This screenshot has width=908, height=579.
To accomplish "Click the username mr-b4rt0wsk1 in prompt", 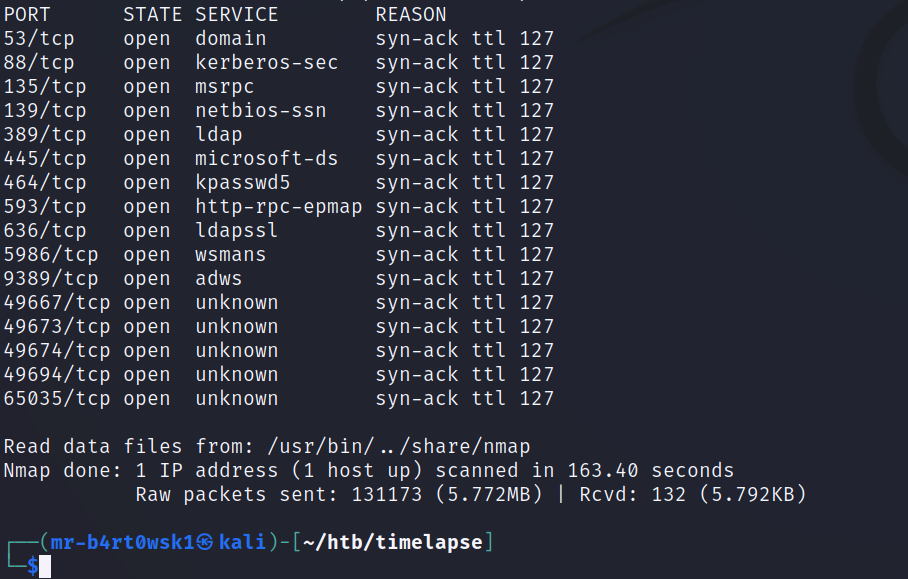I will 123,542.
